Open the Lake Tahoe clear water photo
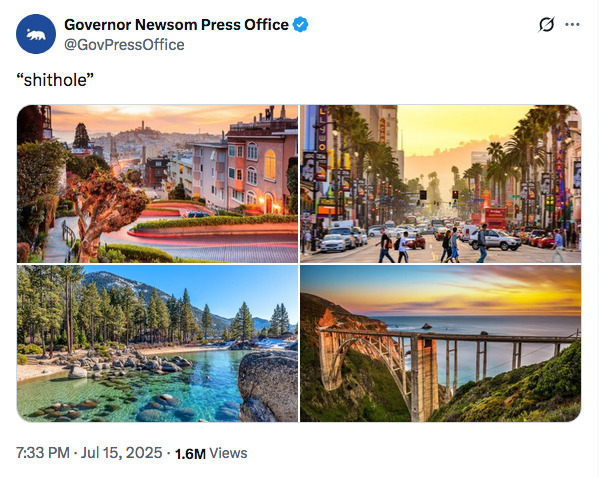This screenshot has height=478, width=599. point(157,344)
